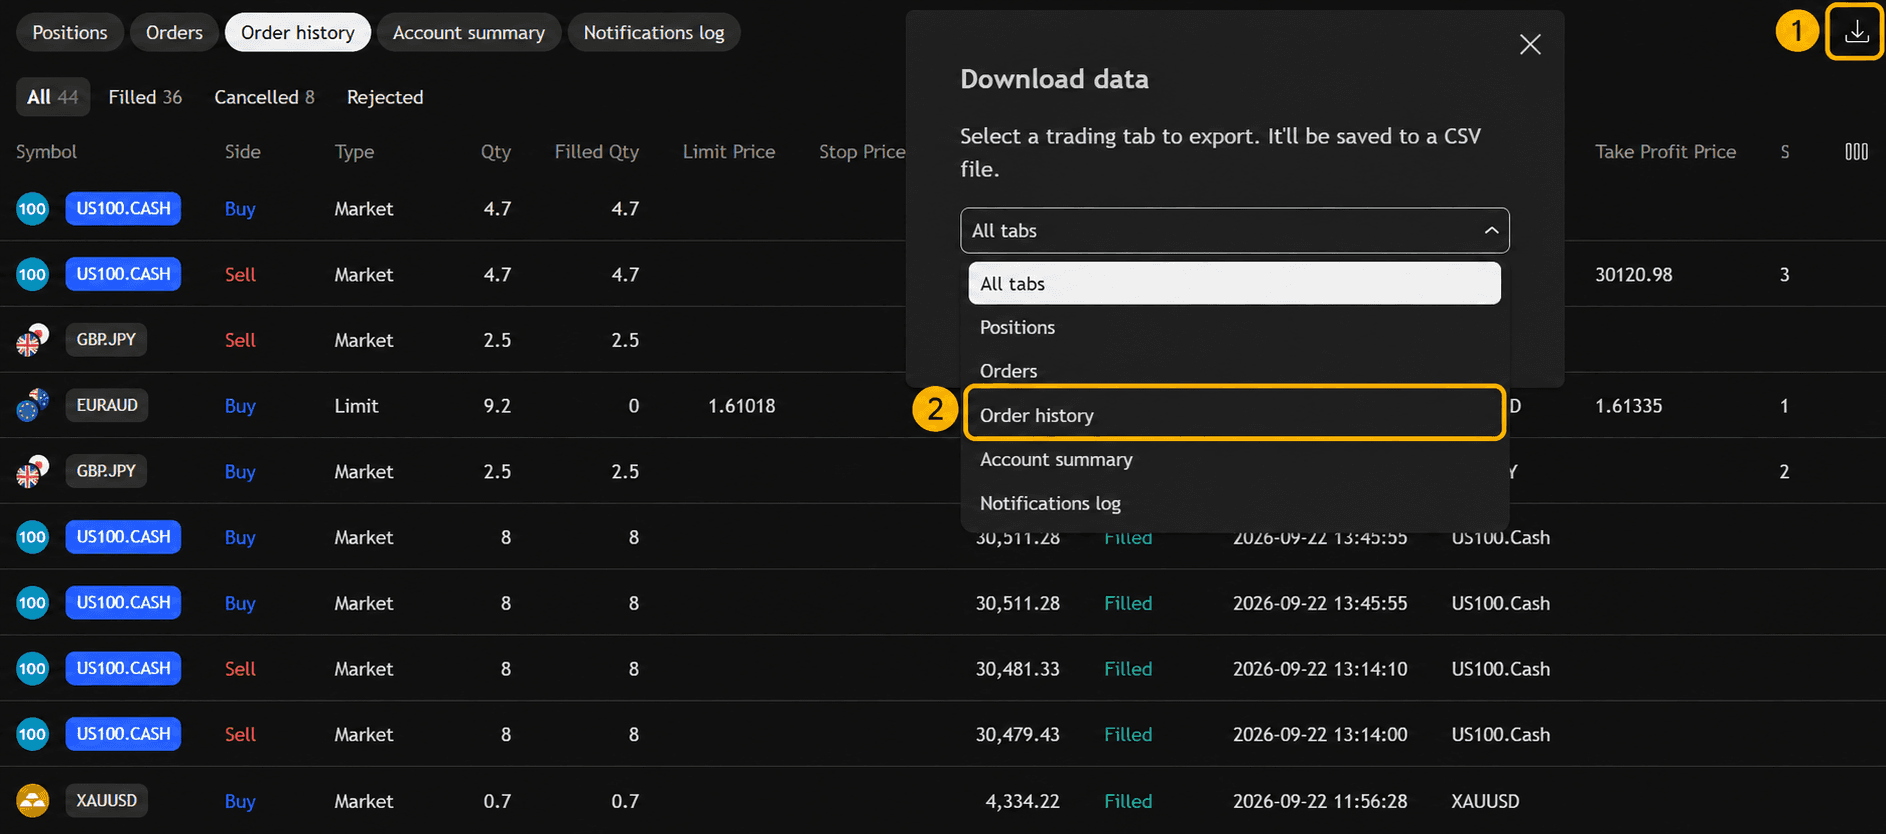Screen dimensions: 1886x834
Task: Click price 30,481.33
Action: [x=1017, y=669]
